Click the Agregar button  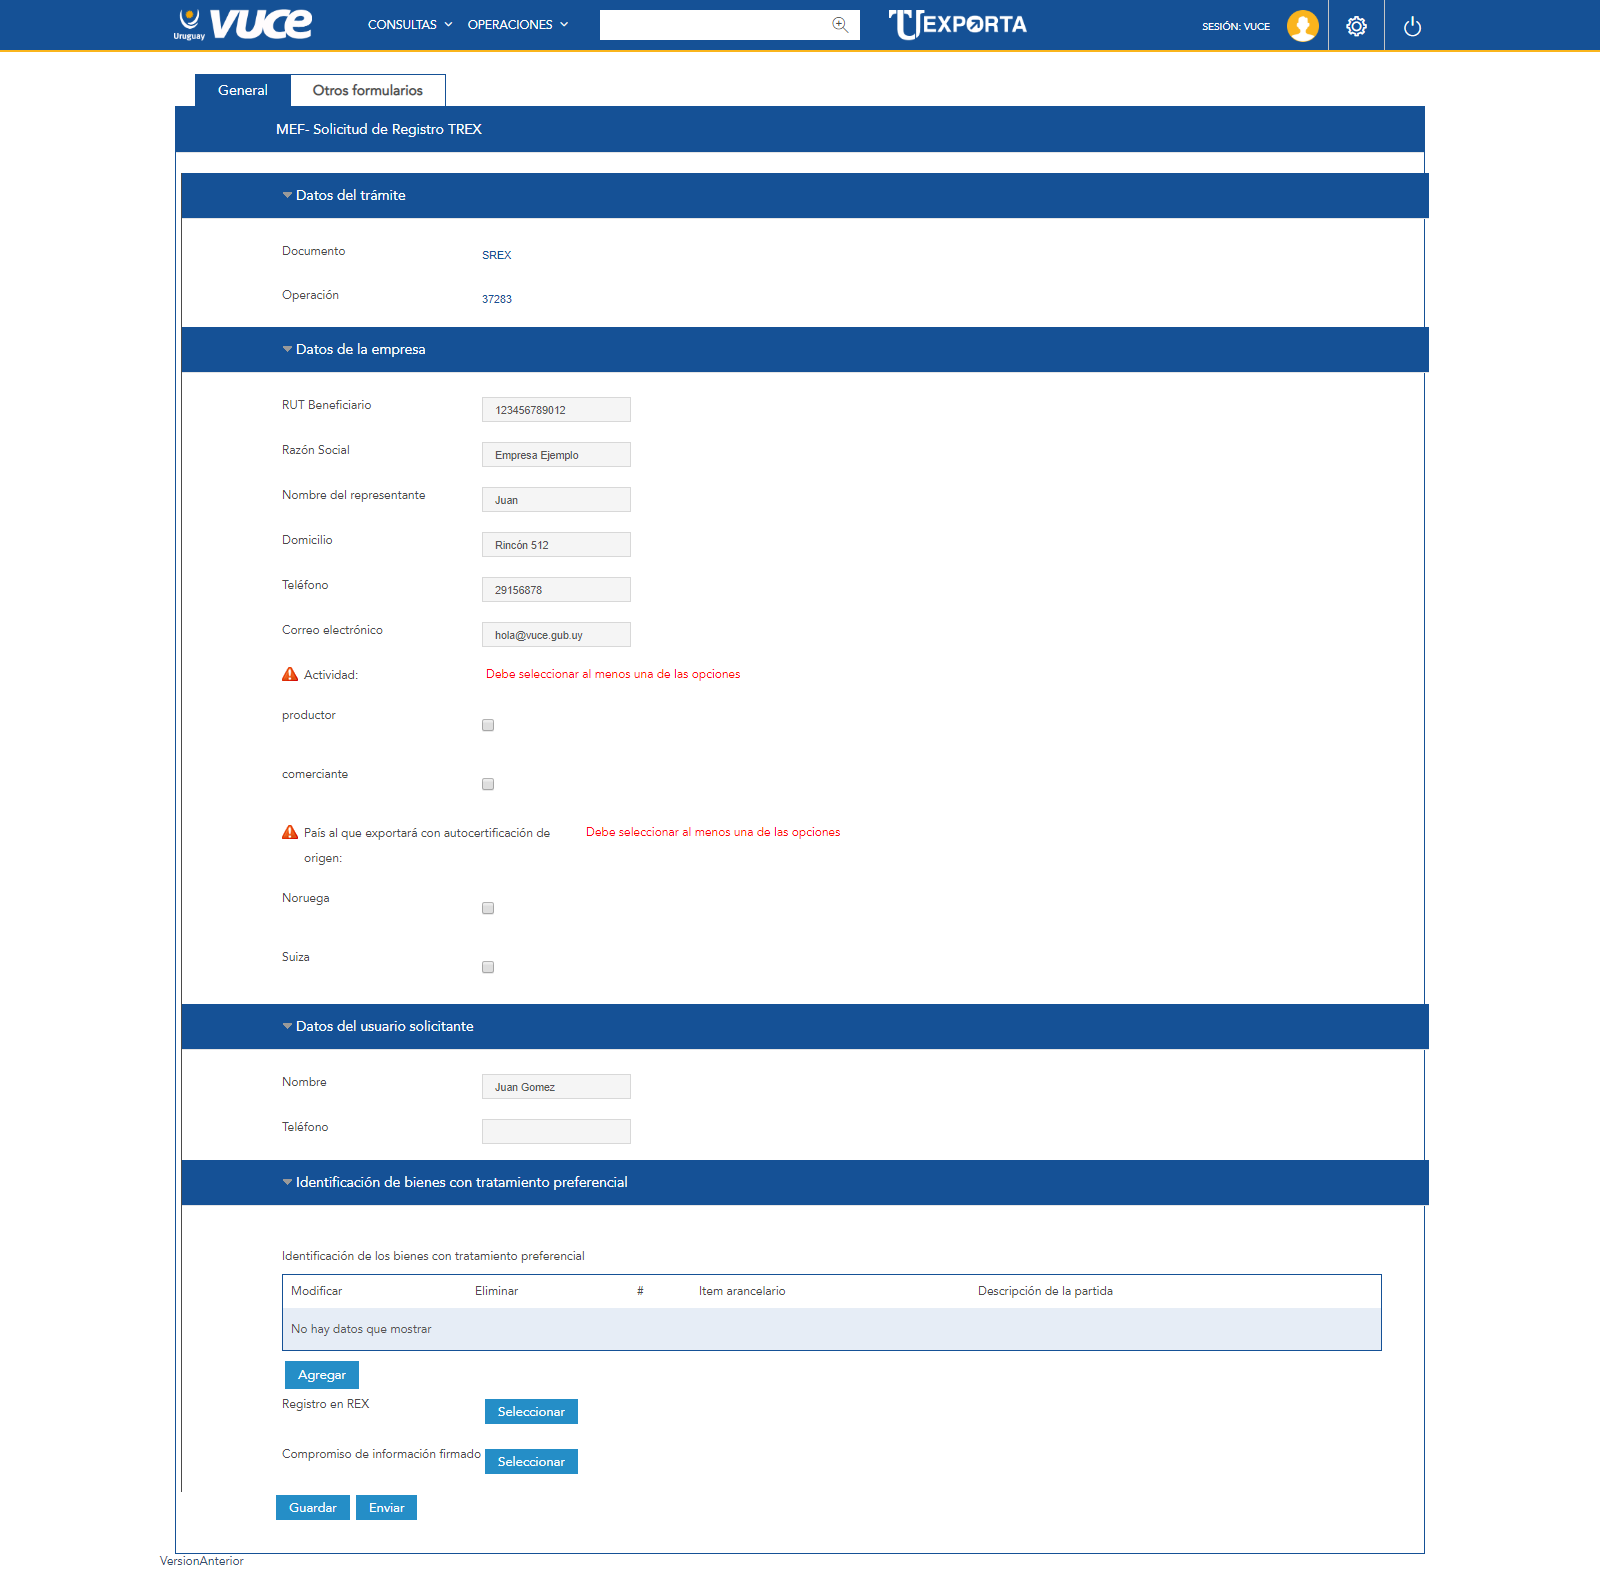click(x=321, y=1375)
